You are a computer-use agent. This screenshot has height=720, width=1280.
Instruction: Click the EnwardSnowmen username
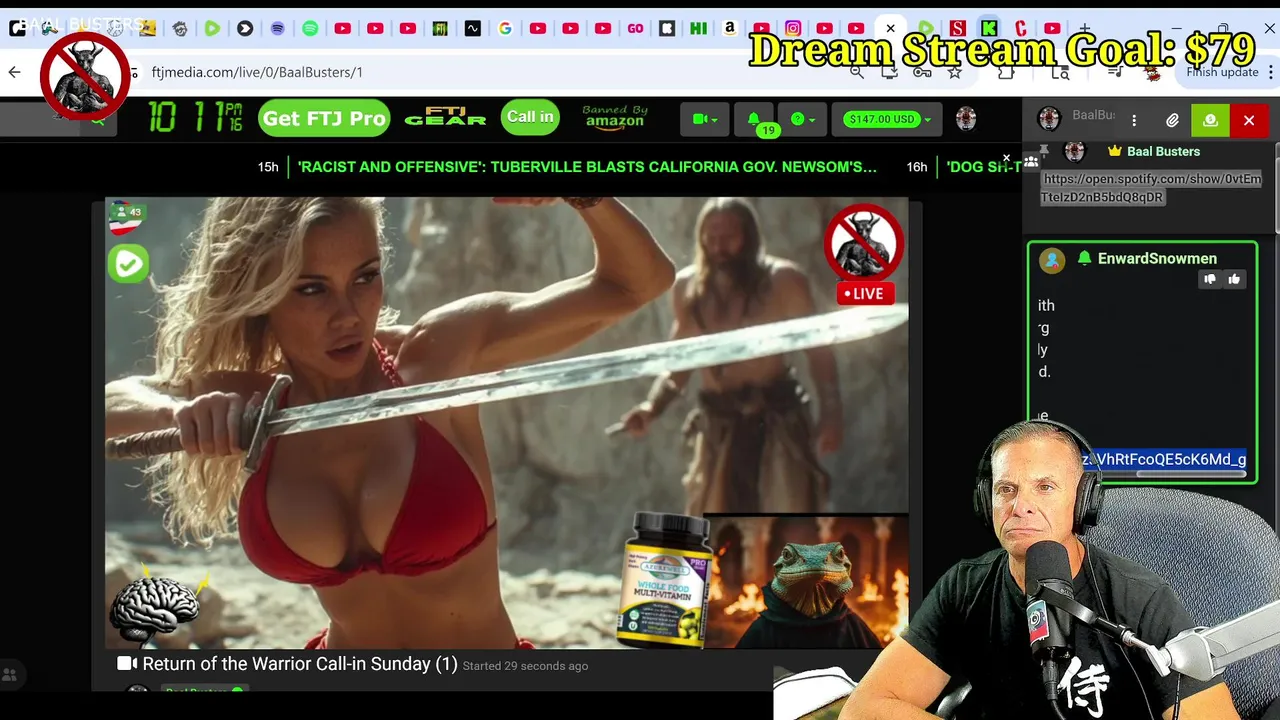[x=1157, y=258]
